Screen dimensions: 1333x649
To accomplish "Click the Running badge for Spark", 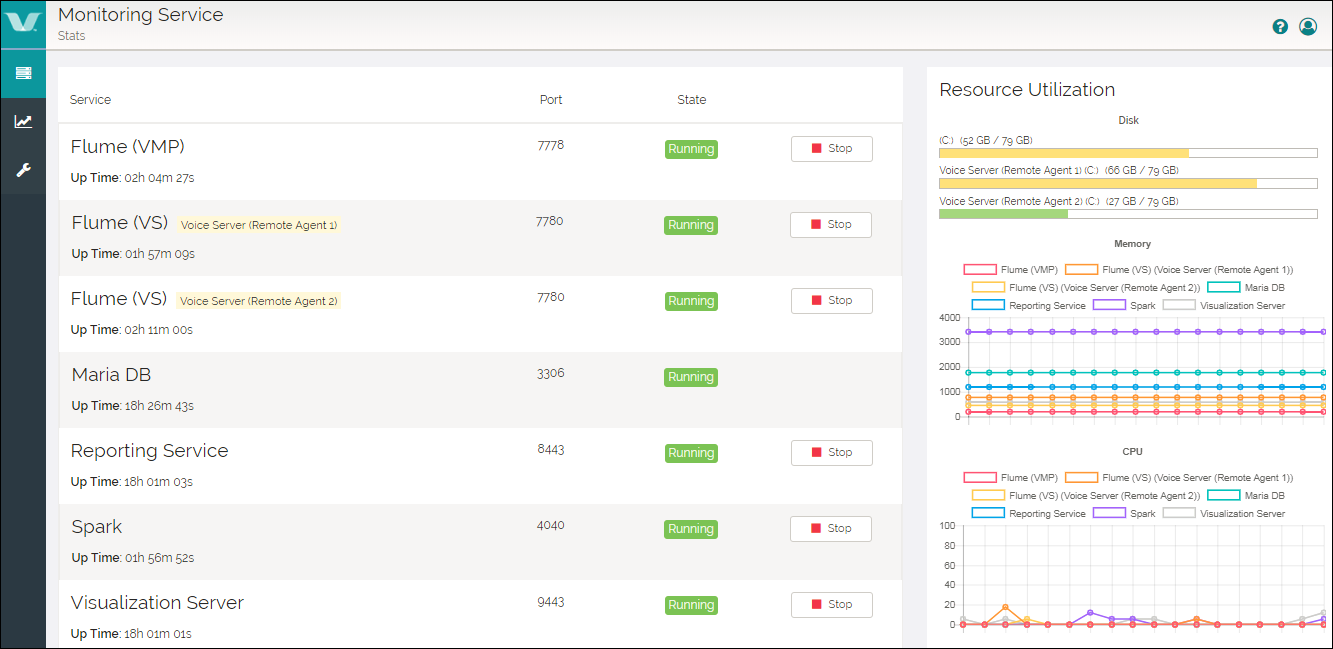I will pyautogui.click(x=690, y=528).
